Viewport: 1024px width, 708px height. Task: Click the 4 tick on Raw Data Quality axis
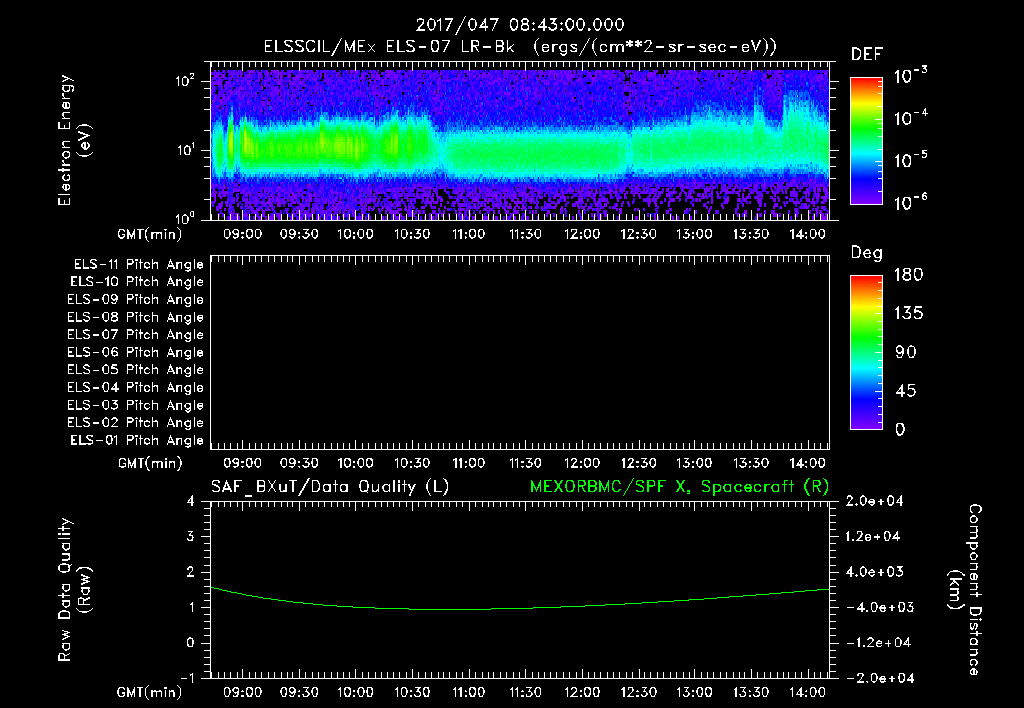(191, 502)
